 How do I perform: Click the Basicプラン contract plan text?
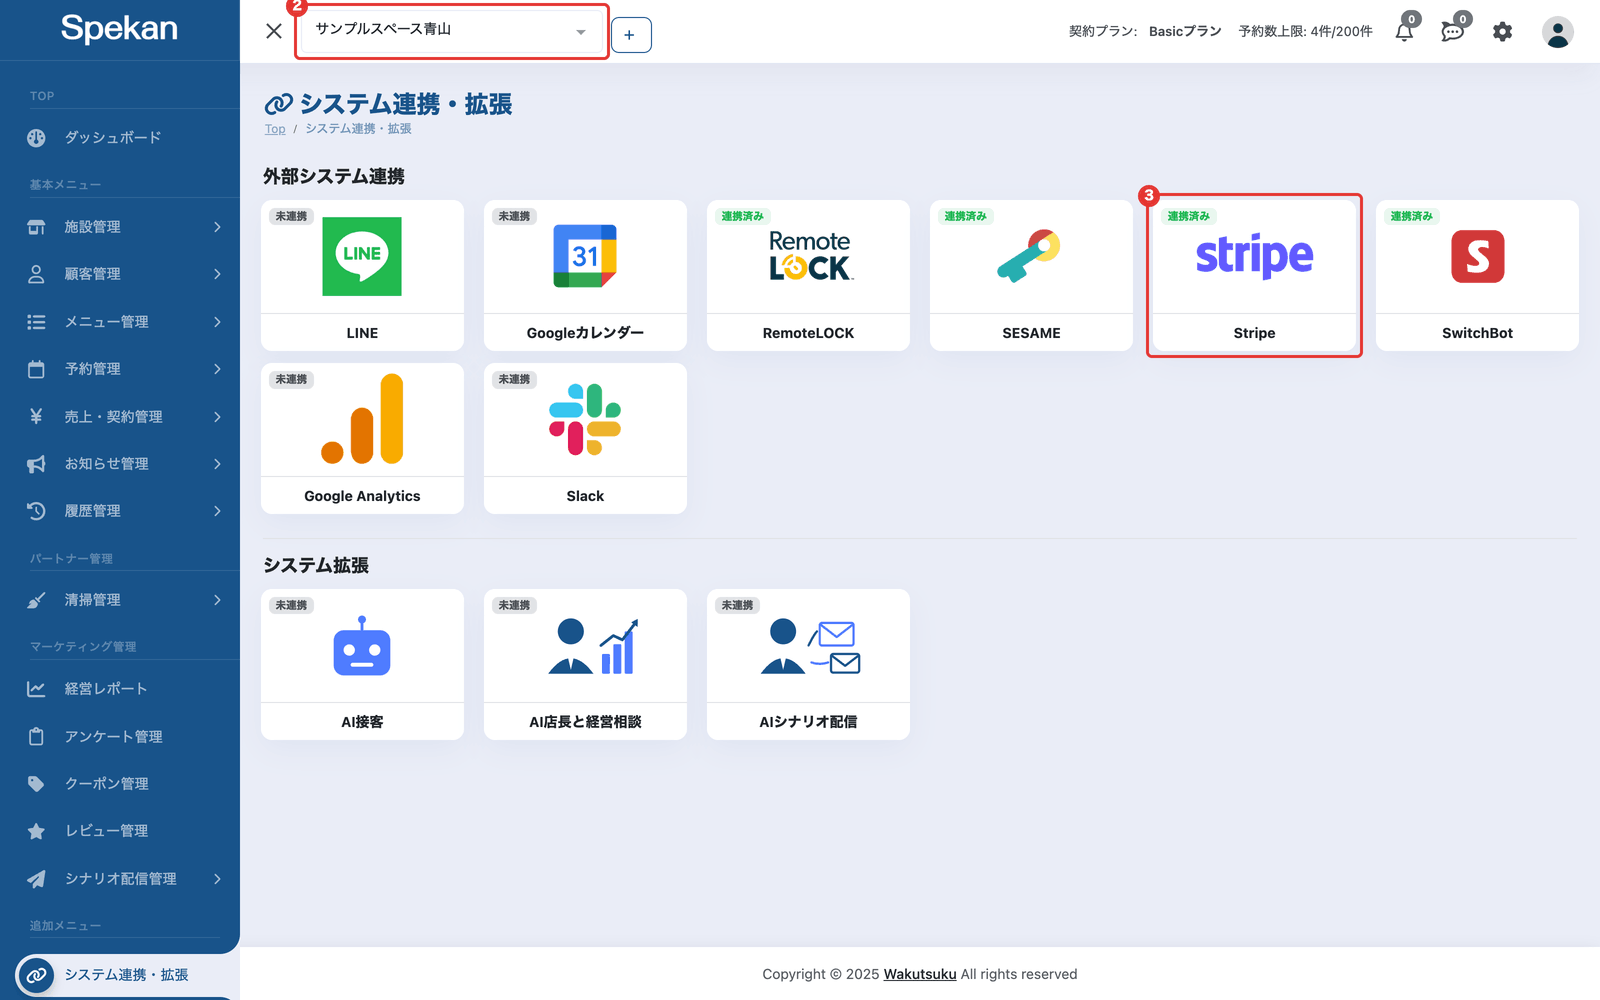[x=1185, y=32]
